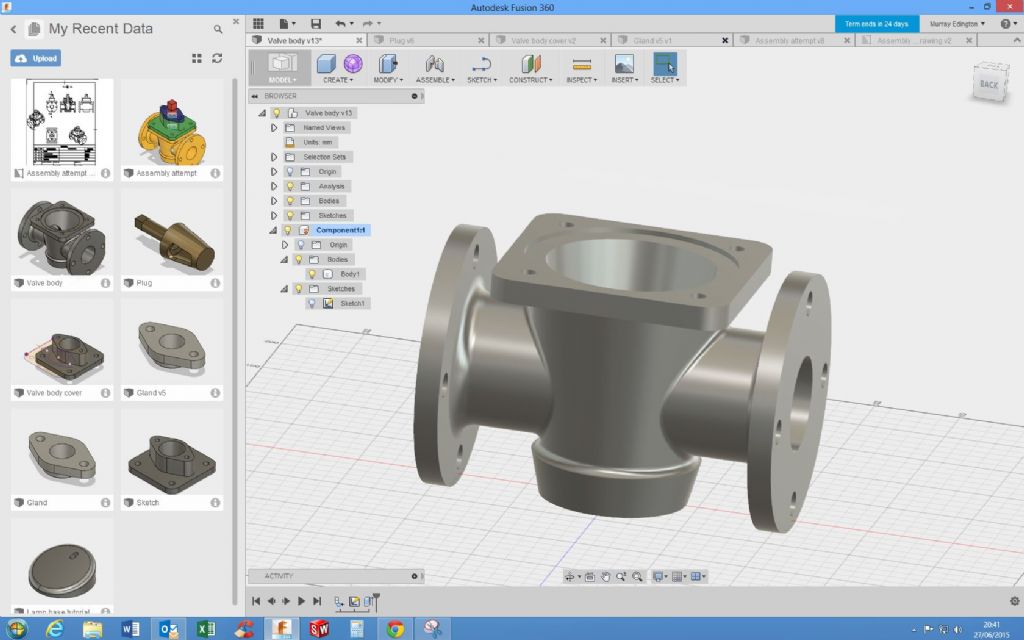The image size is (1024, 640).
Task: Expand Origin under Component1:1
Action: point(285,245)
